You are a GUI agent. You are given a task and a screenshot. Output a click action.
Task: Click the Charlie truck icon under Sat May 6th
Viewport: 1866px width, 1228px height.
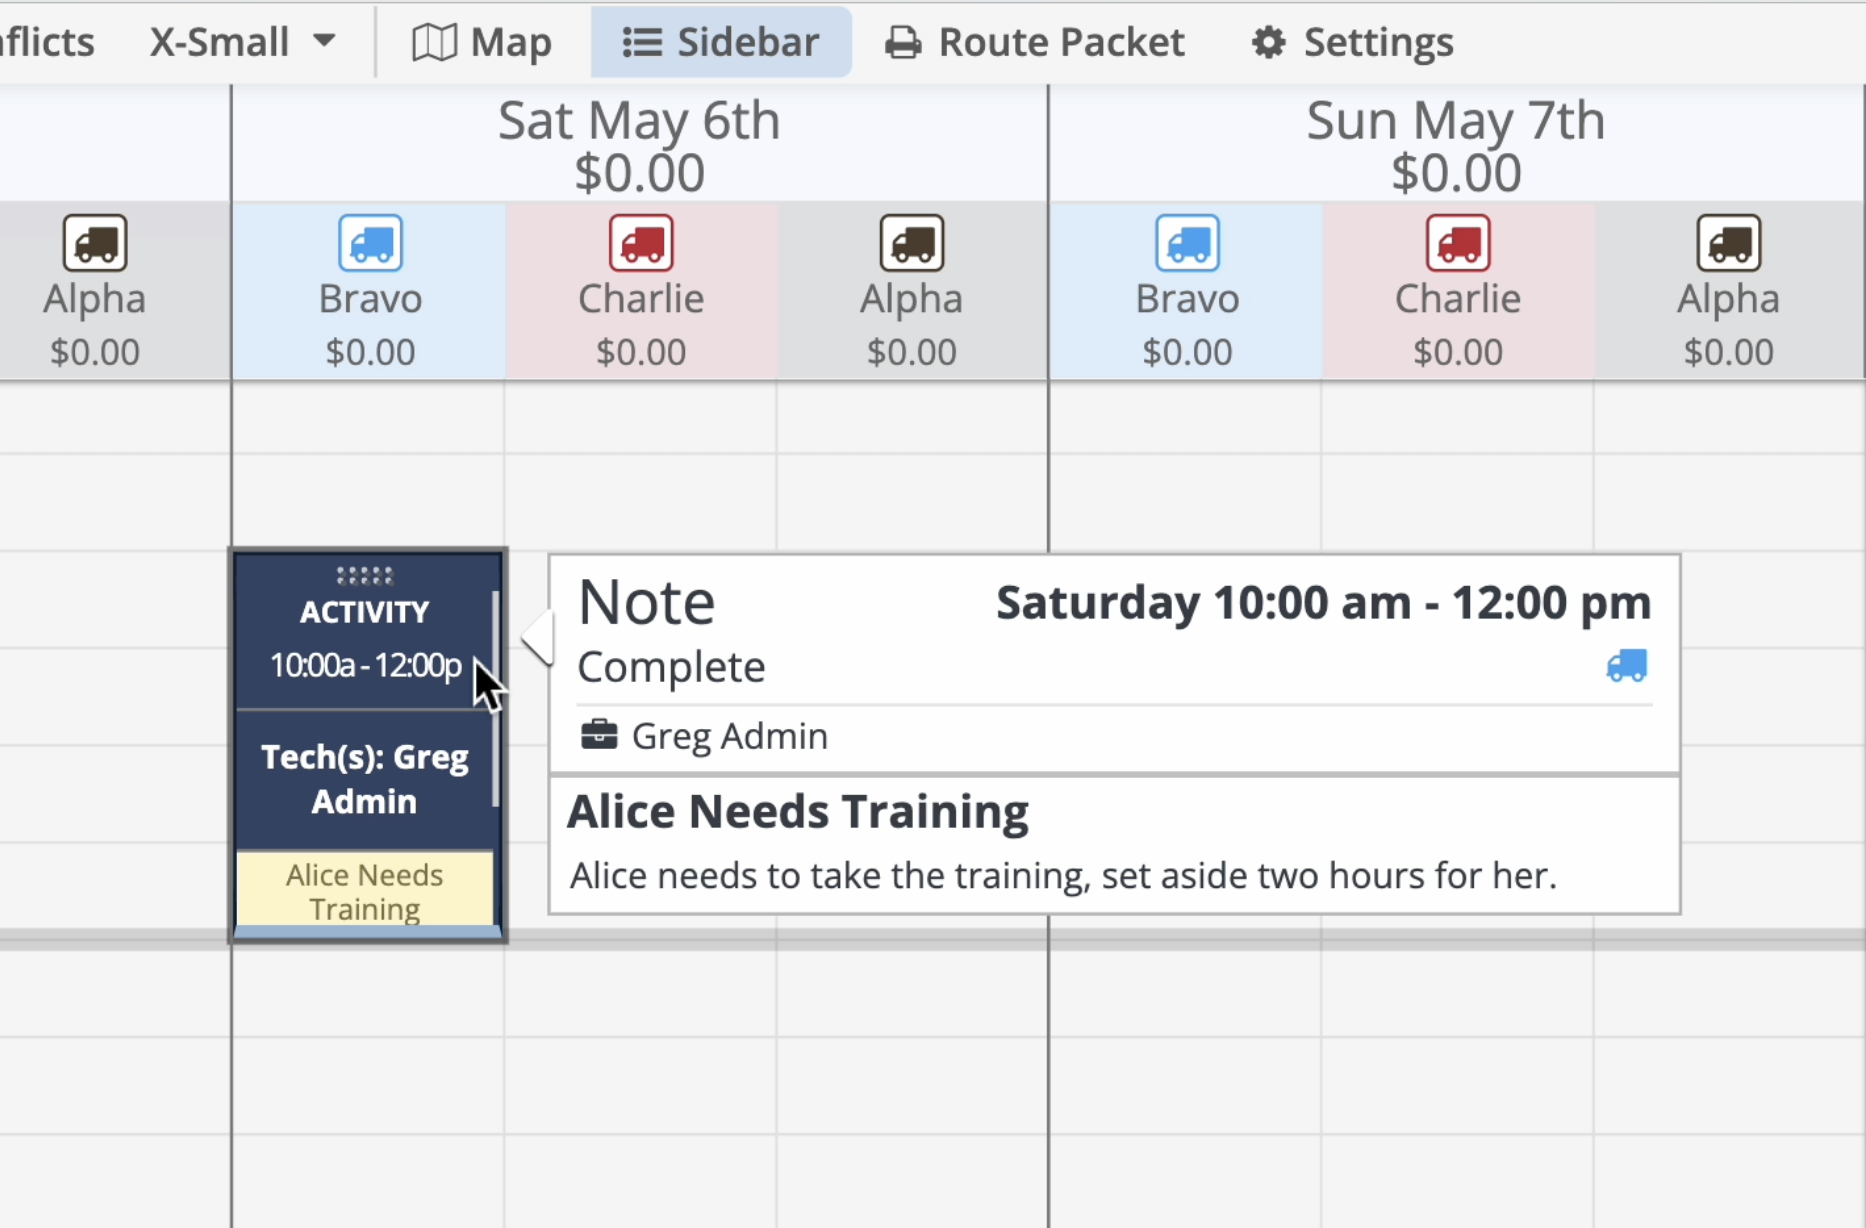point(641,243)
